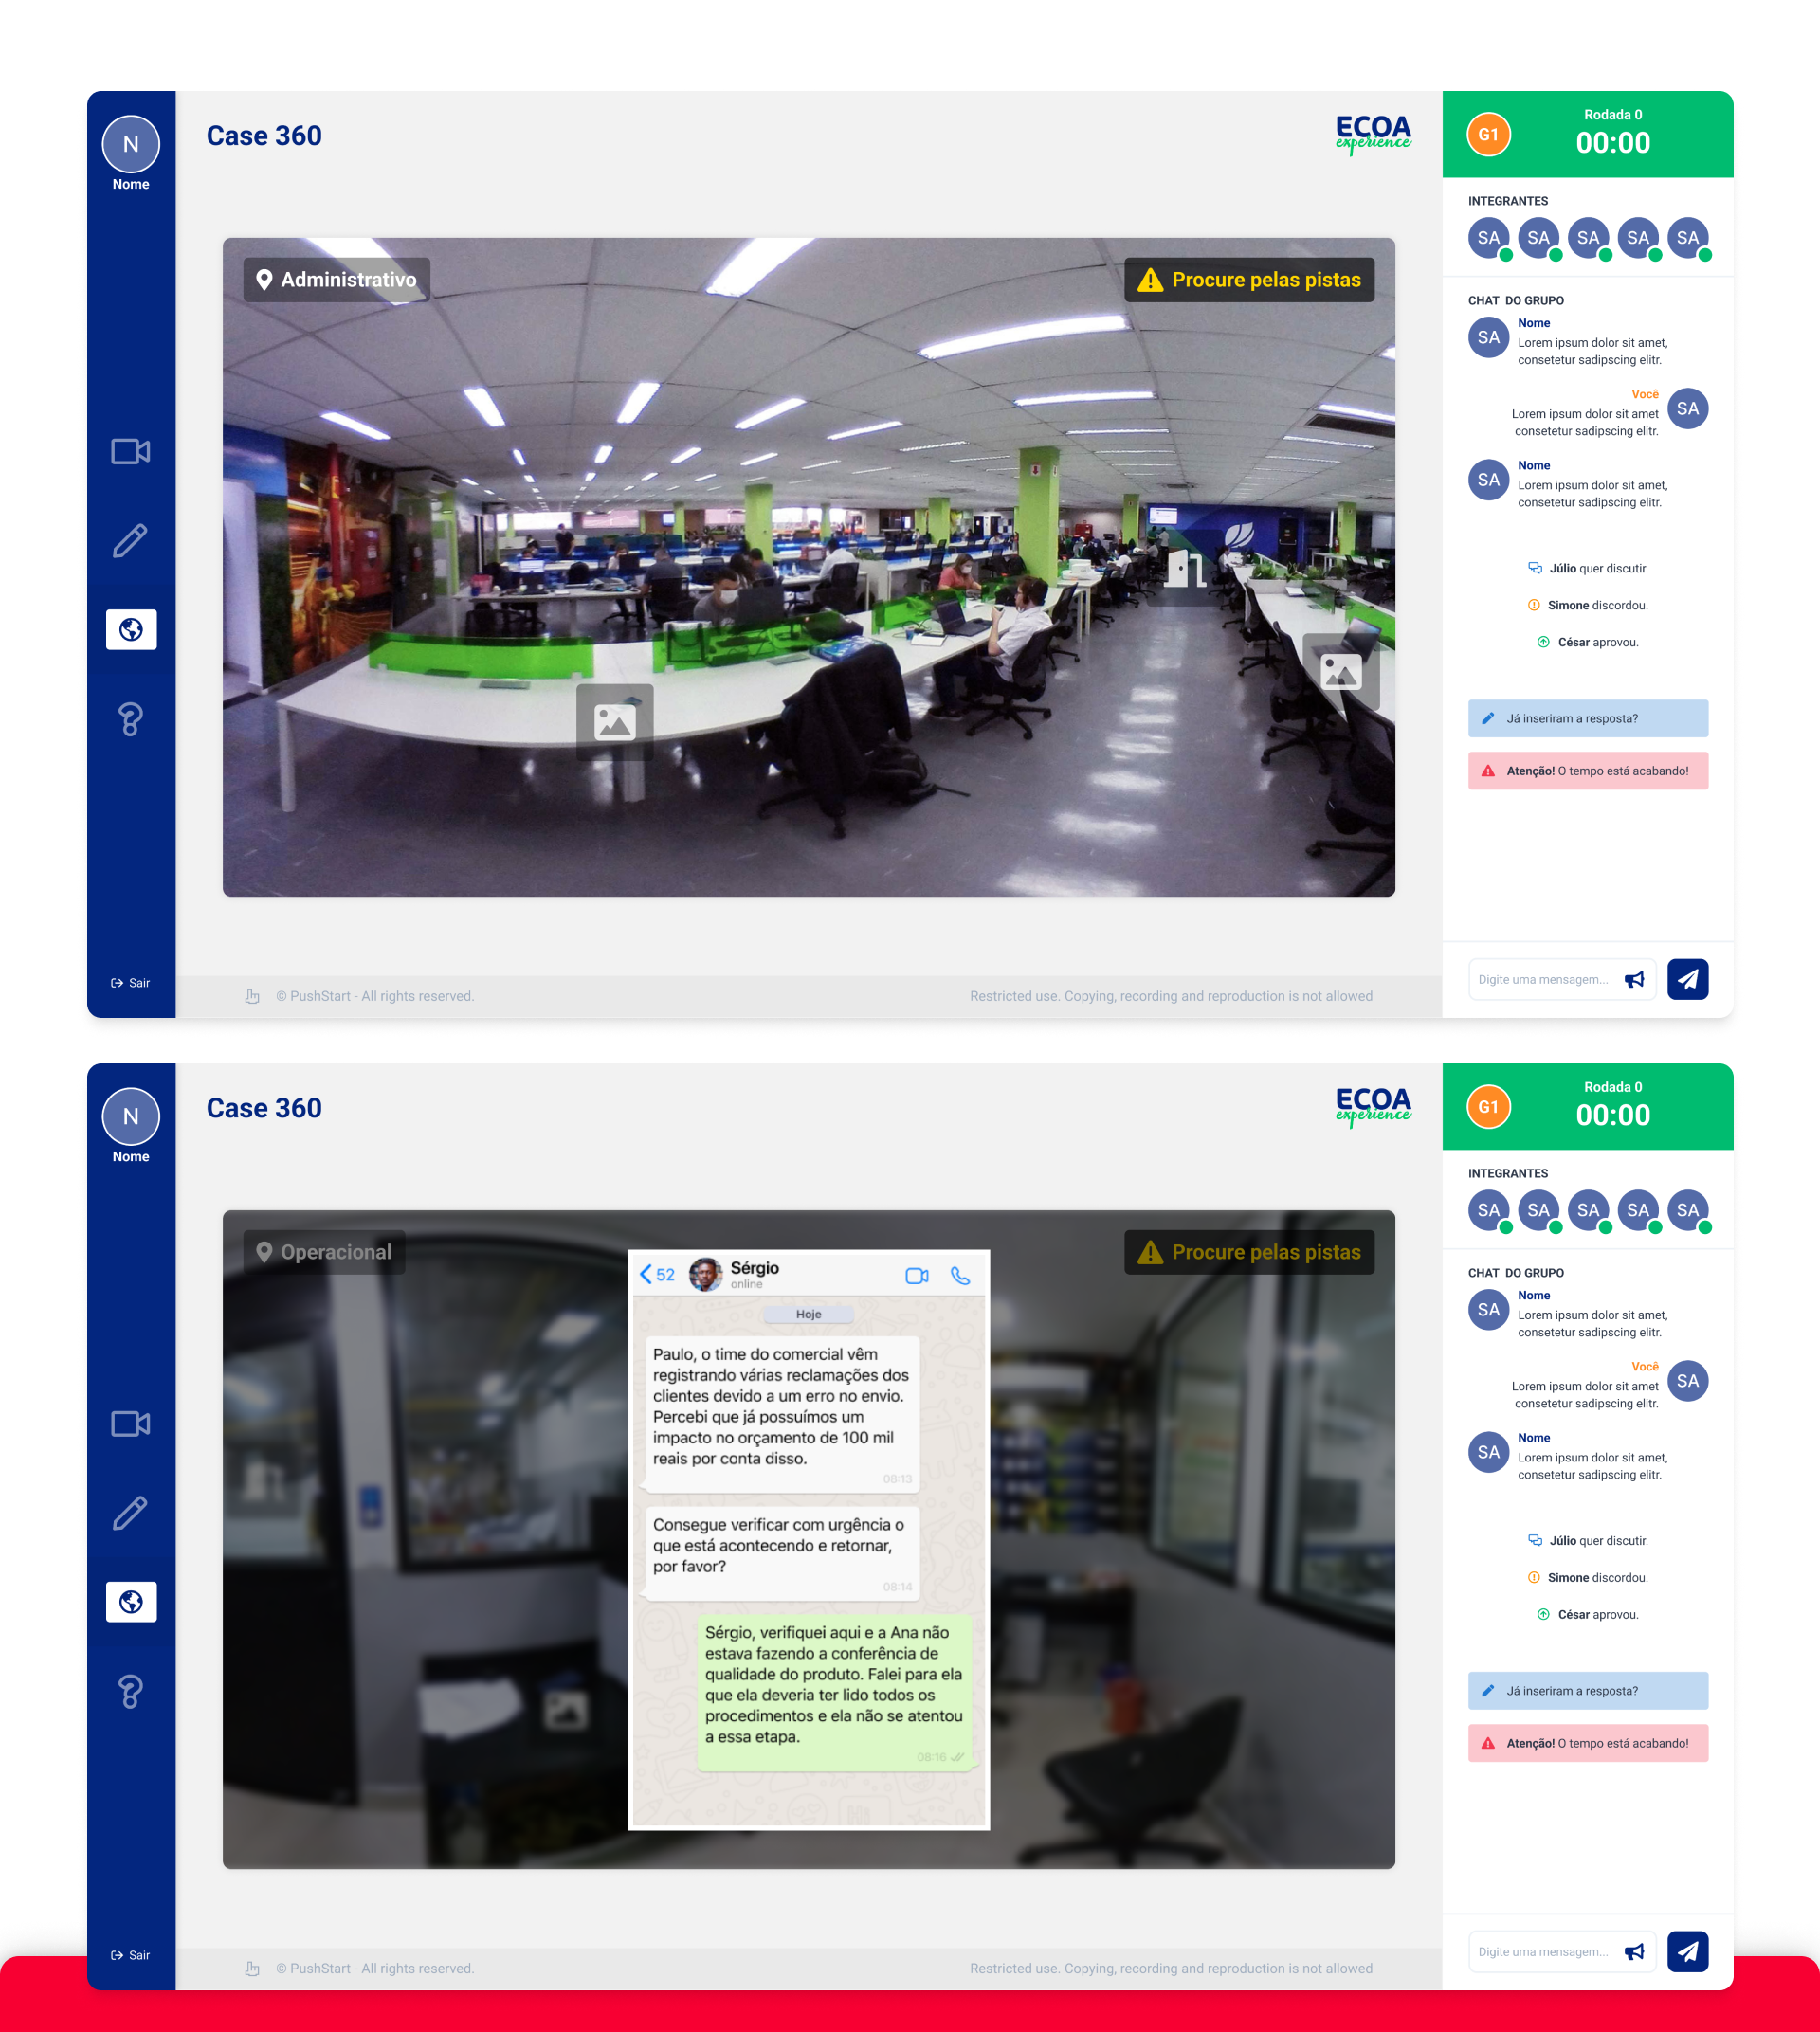Click the megaphone icon in Operacional screen chat
The width and height of the screenshot is (1820, 2032).
tap(1634, 1952)
